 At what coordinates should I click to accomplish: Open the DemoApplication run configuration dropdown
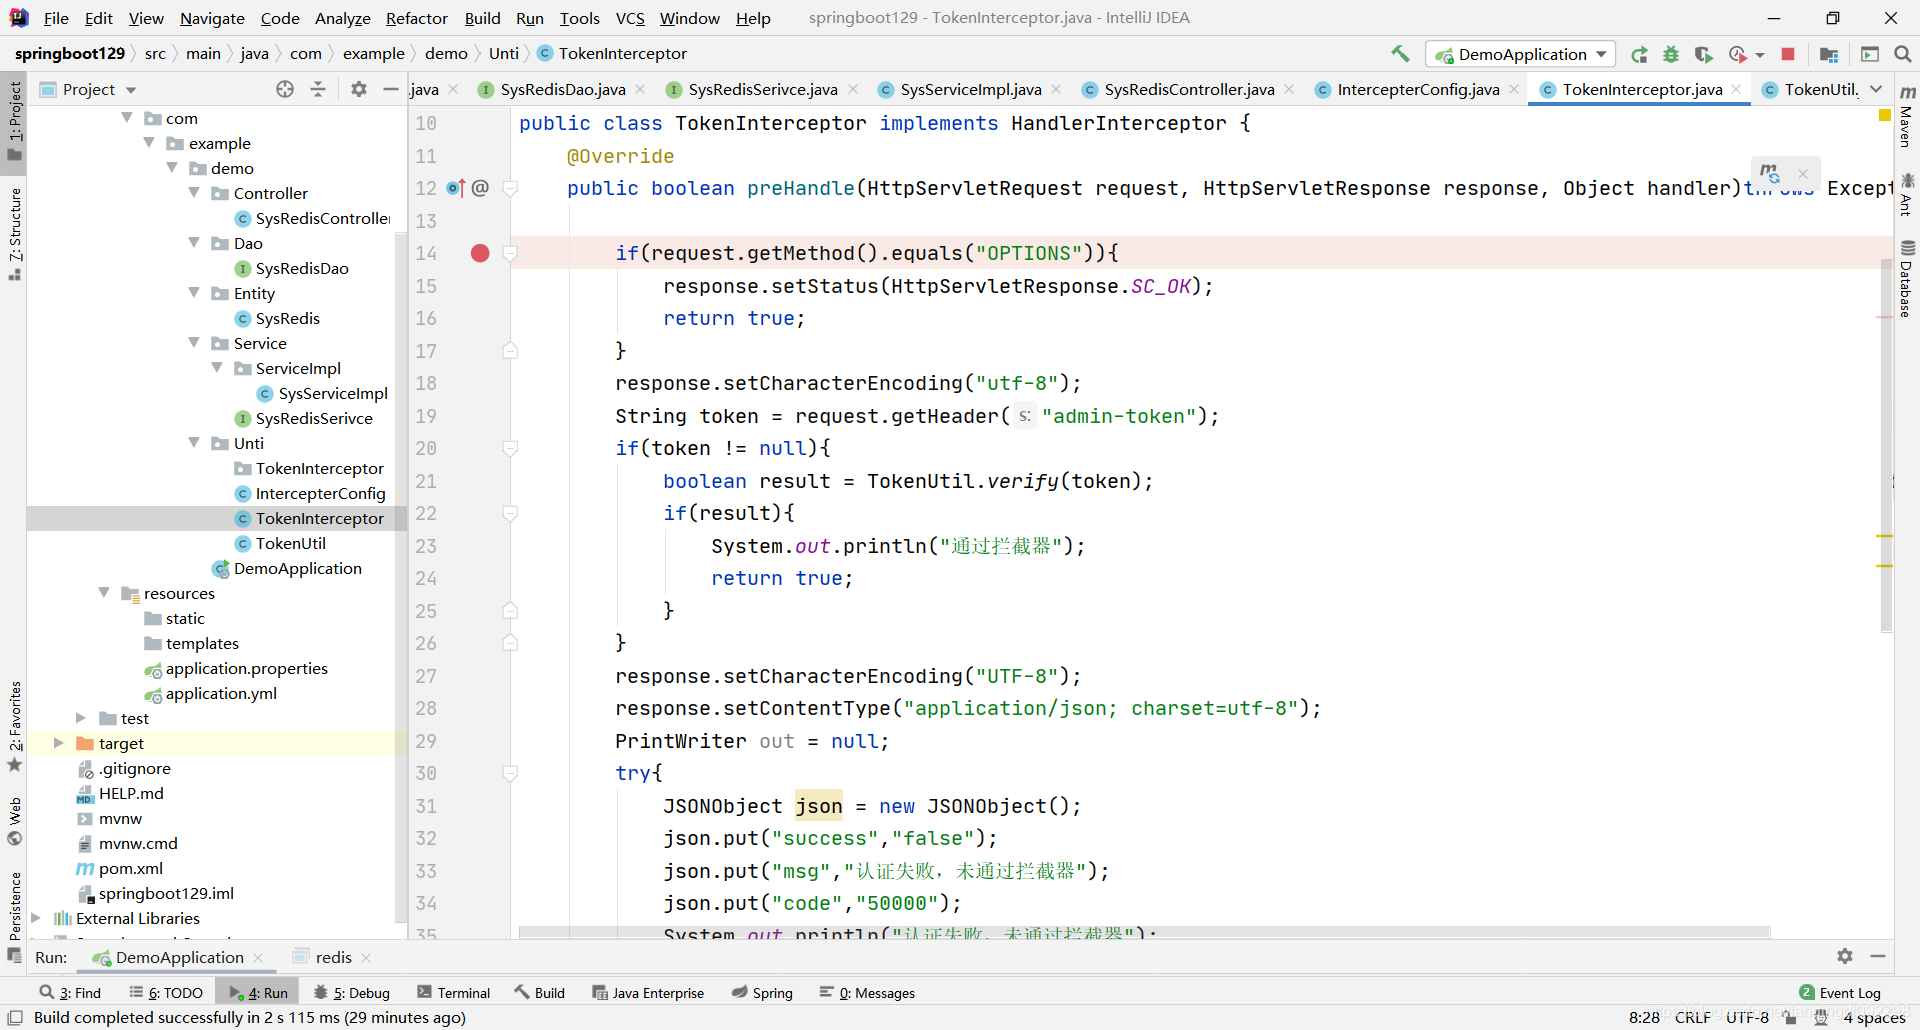click(x=1521, y=54)
